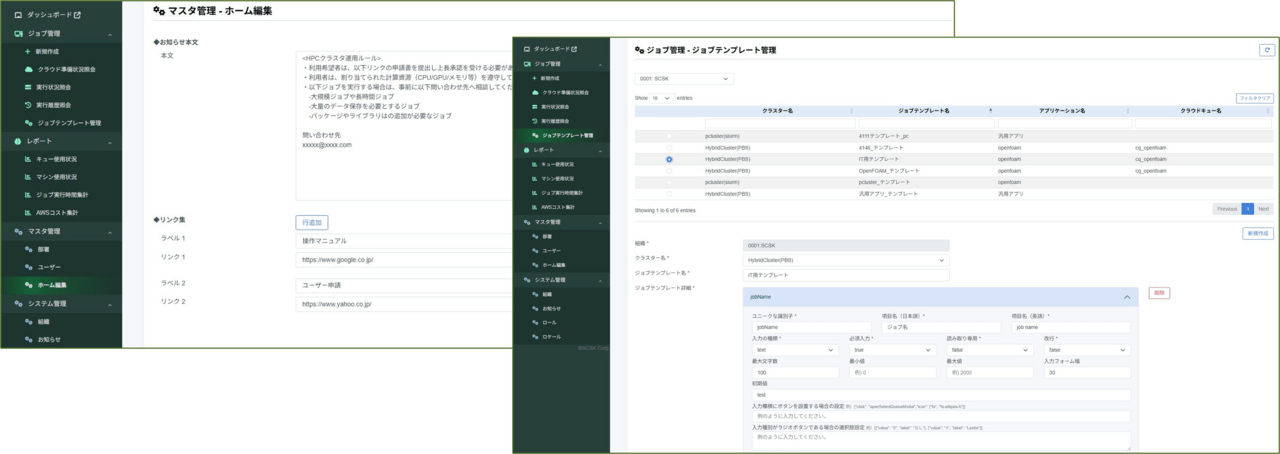Image resolution: width=1280 pixels, height=454 pixels.
Task: Open ユーザー menu item in ホーム編集 window sidebar
Action: [50, 268]
